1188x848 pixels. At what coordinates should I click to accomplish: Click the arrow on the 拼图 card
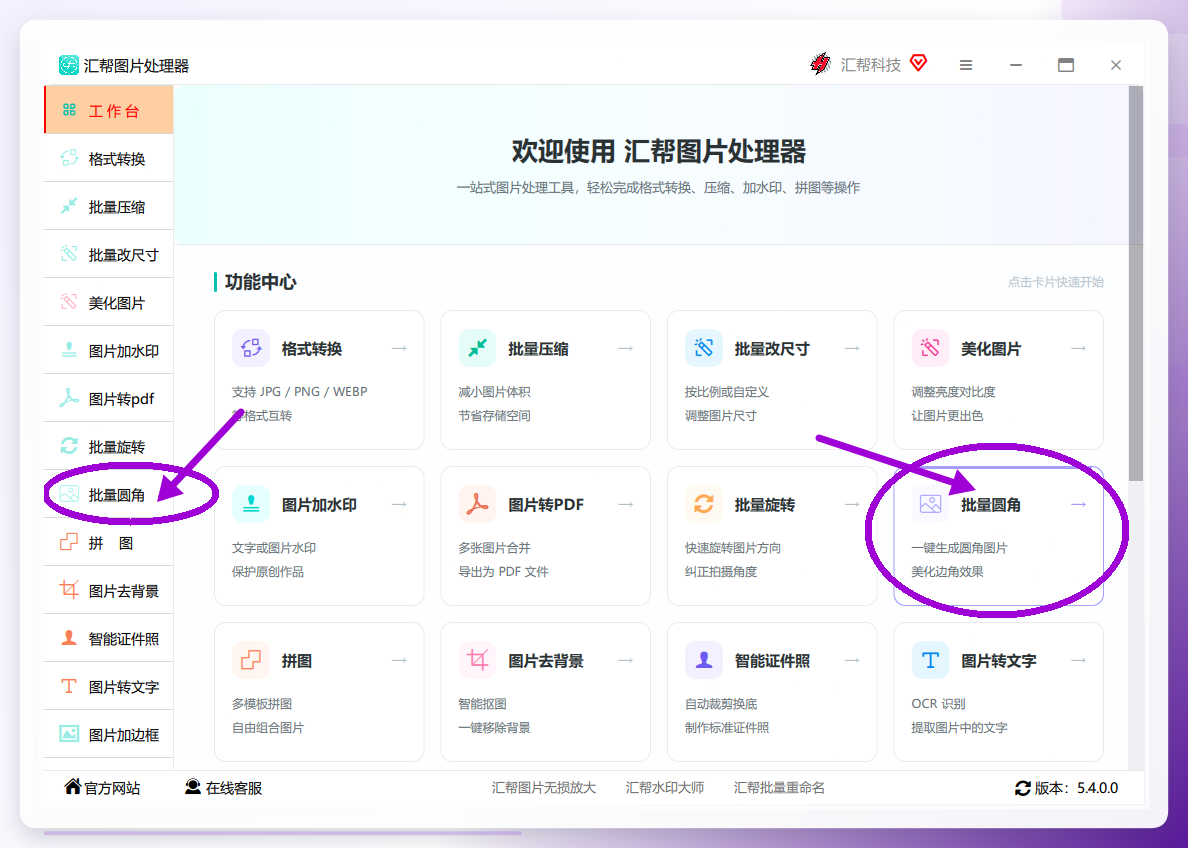pyautogui.click(x=399, y=660)
